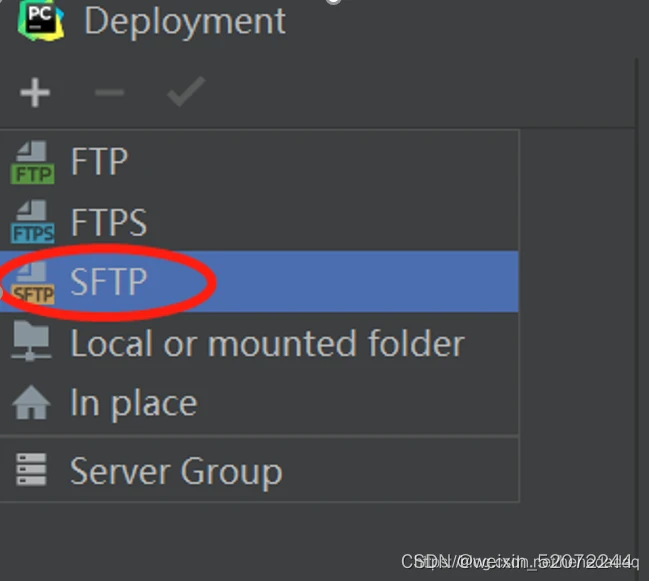Click the CSDN watermark text

pyautogui.click(x=519, y=562)
